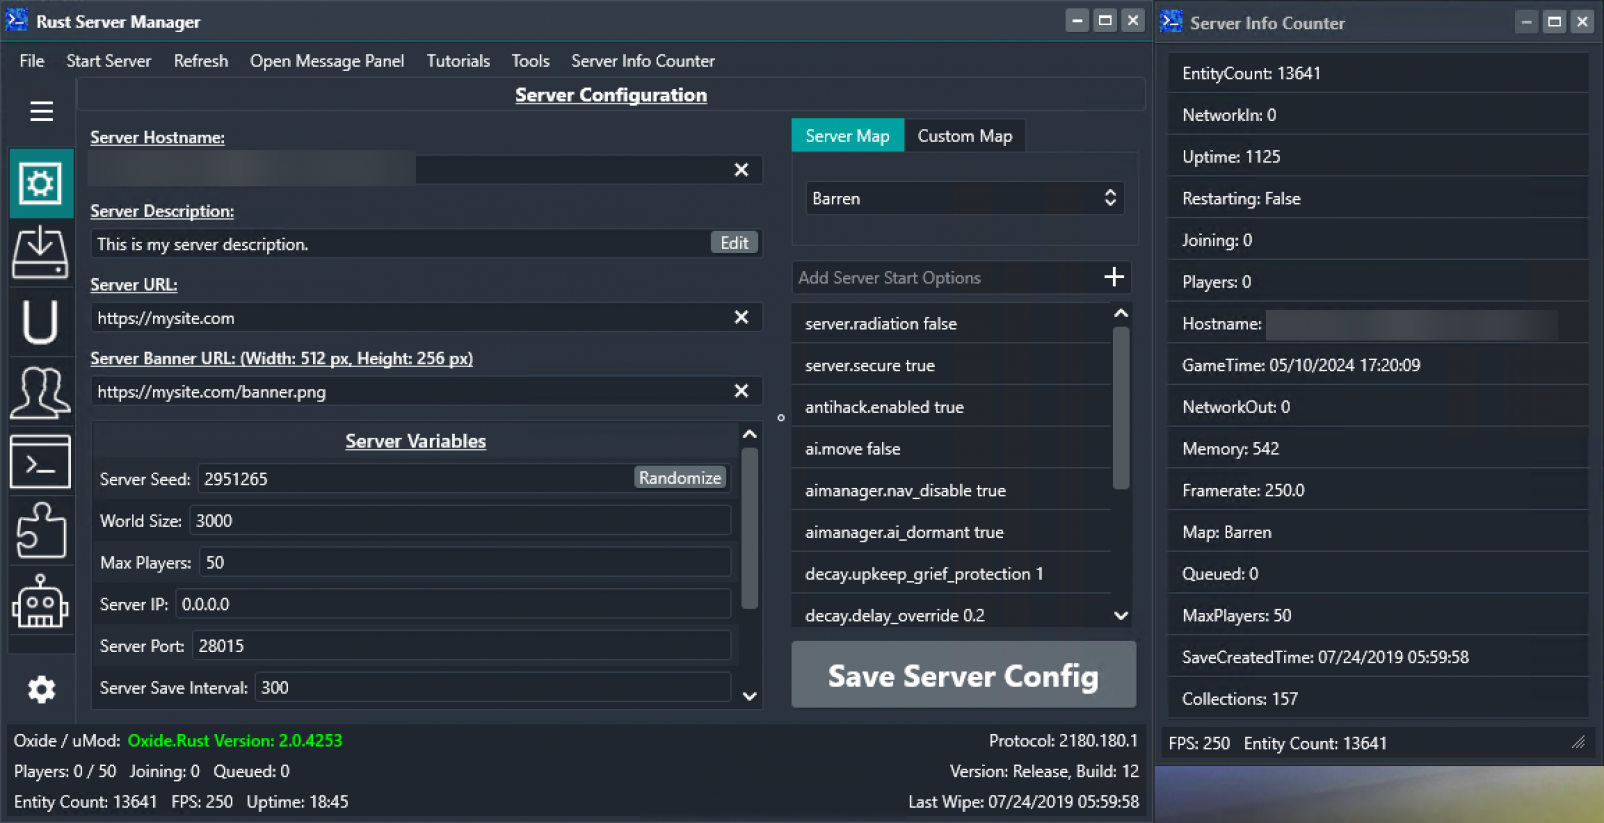Randomize the server seed
Viewport: 1604px width, 823px height.
click(x=680, y=478)
